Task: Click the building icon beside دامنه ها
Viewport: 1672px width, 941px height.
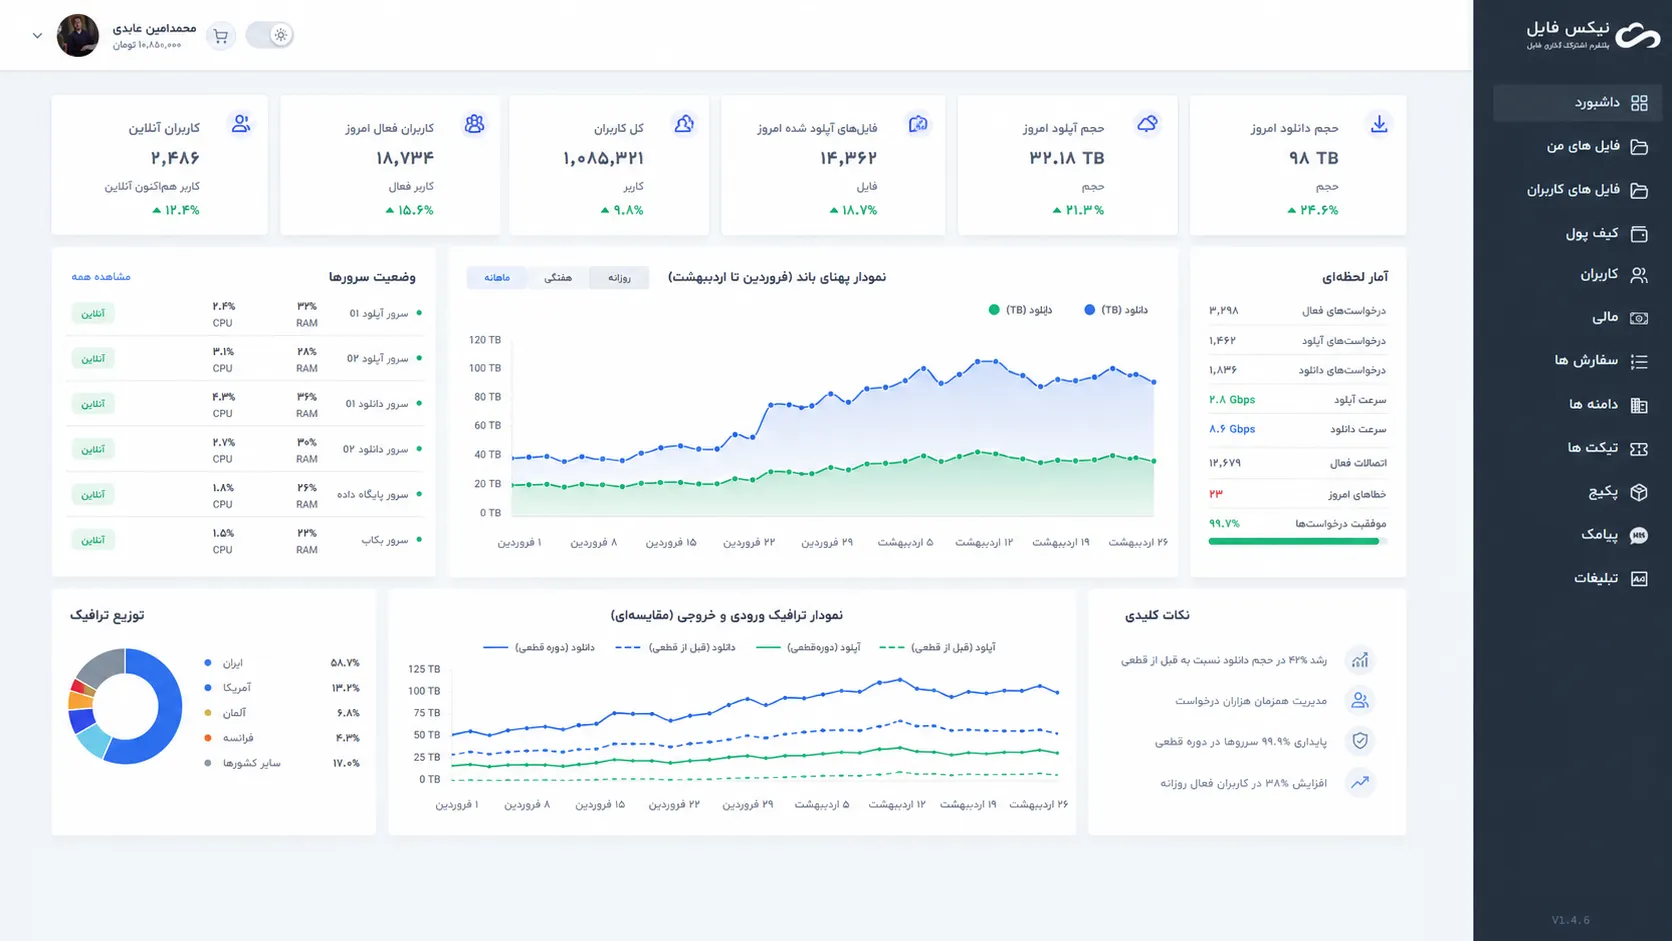Action: tap(1639, 405)
